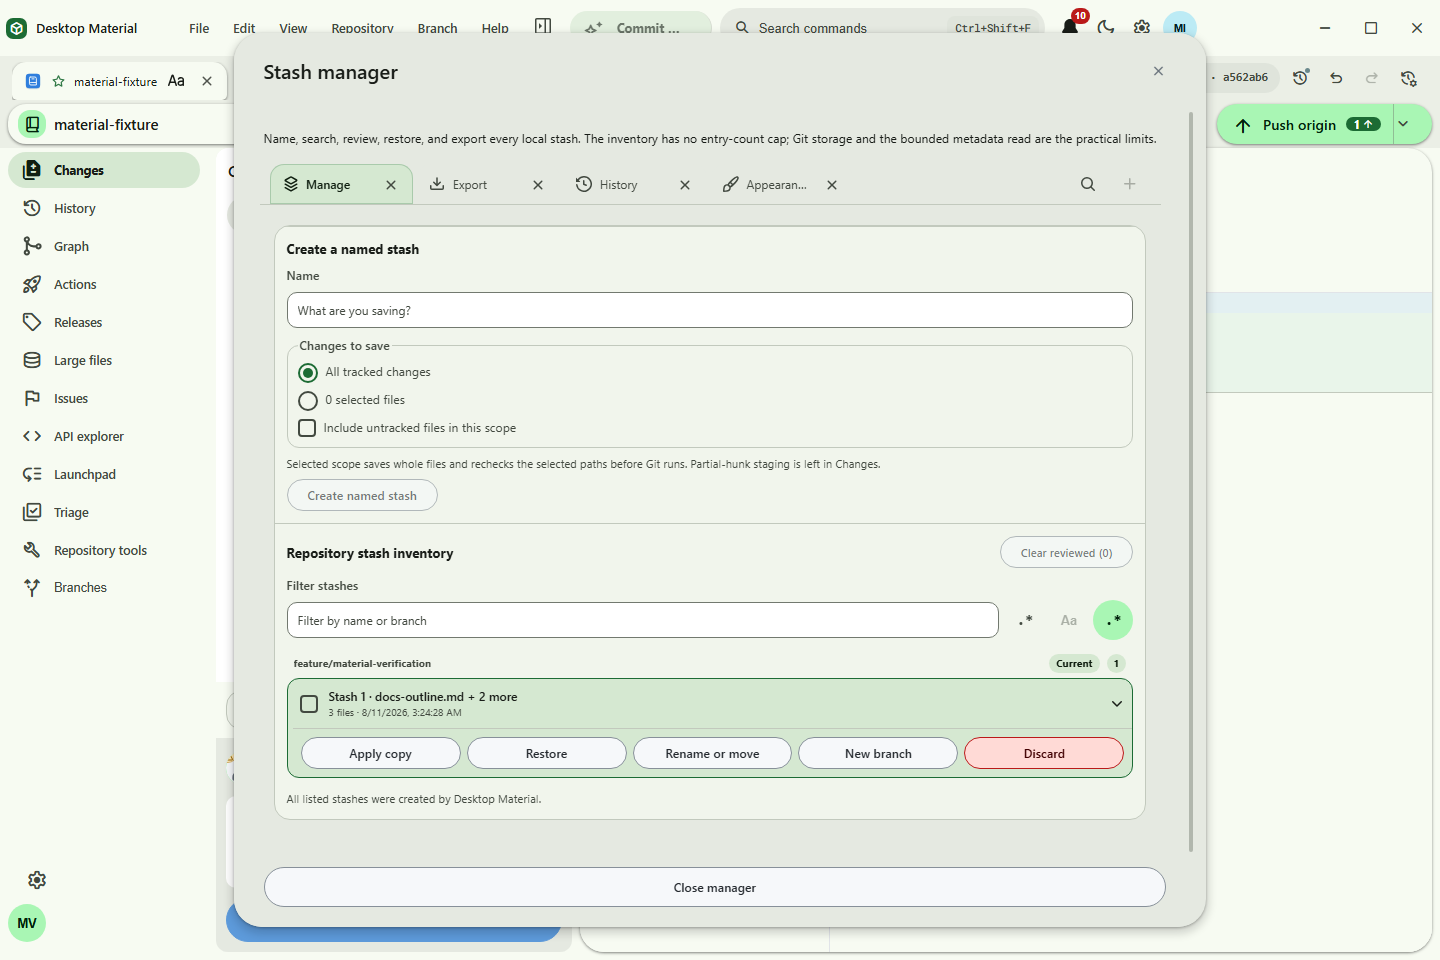Open the Graph view in sidebar
Screen dimensions: 1440x960
click(x=104, y=246)
